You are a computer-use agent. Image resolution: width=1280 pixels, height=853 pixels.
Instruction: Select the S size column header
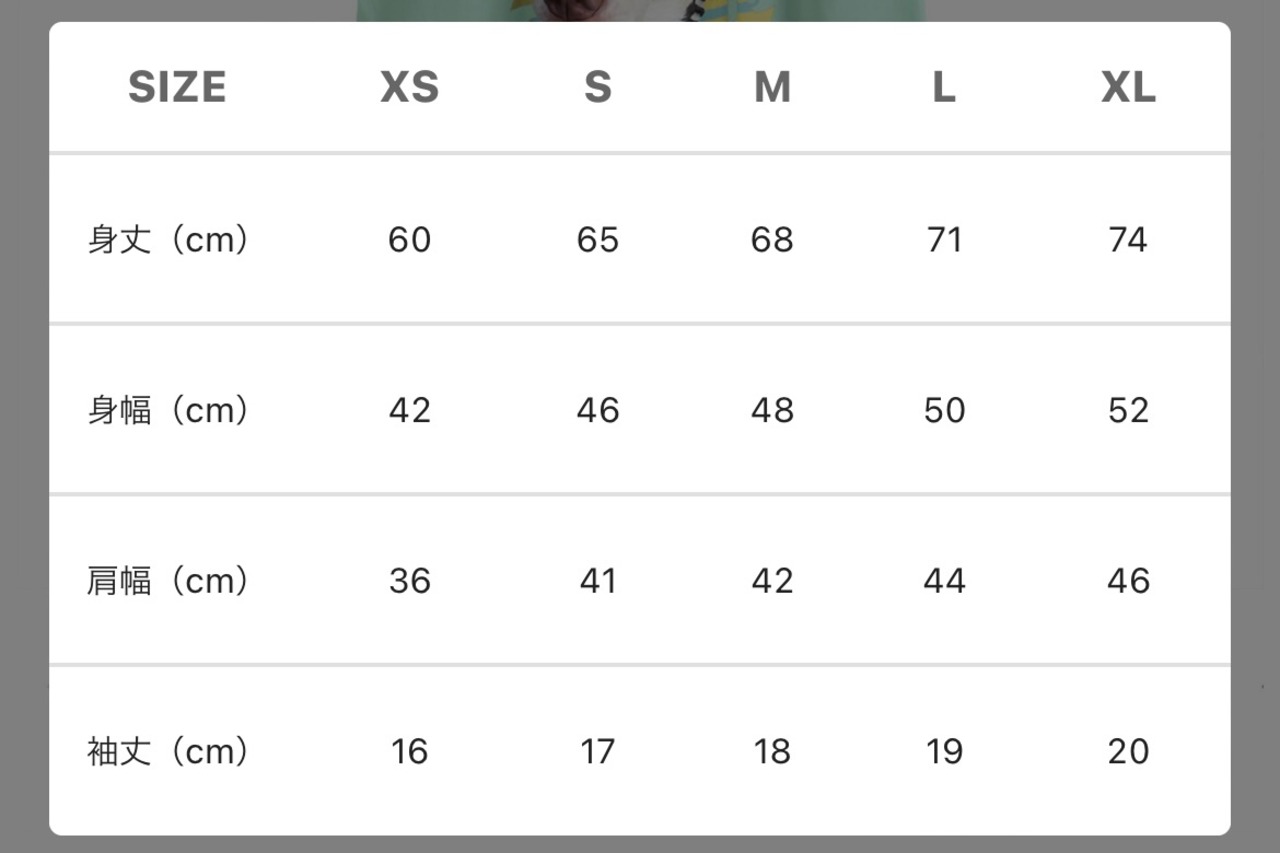coord(598,88)
